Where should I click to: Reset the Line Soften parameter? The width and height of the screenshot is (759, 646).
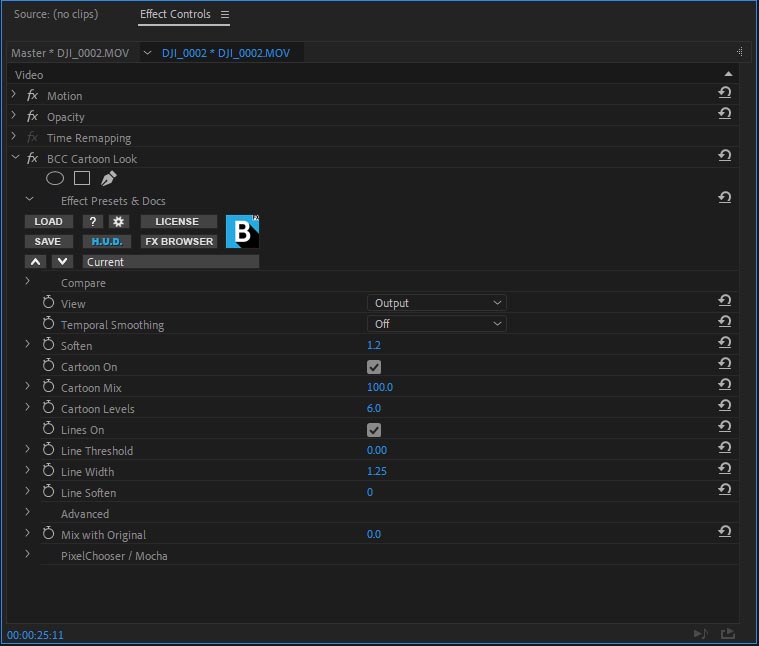click(x=724, y=490)
